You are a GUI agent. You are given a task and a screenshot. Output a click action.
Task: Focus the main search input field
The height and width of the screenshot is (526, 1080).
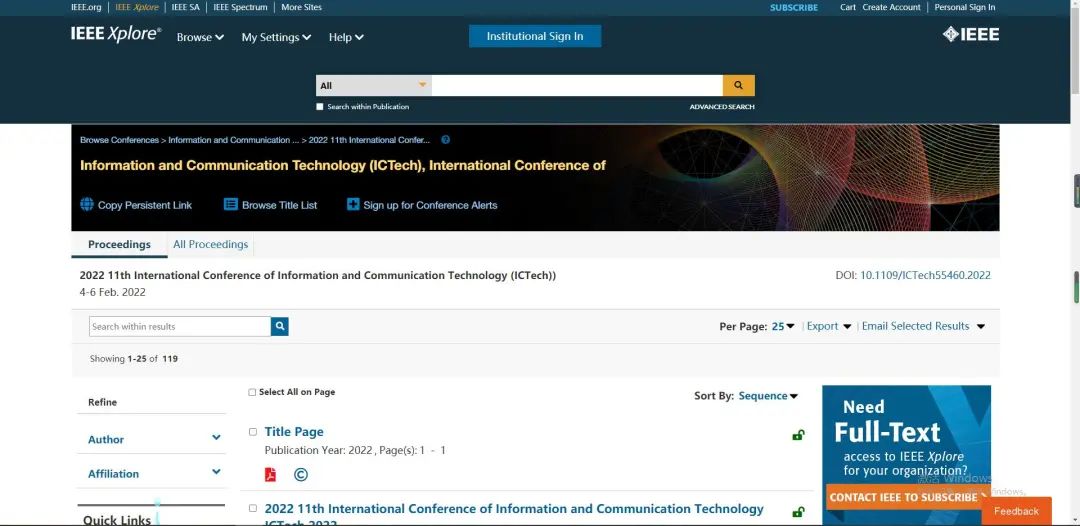(577, 85)
